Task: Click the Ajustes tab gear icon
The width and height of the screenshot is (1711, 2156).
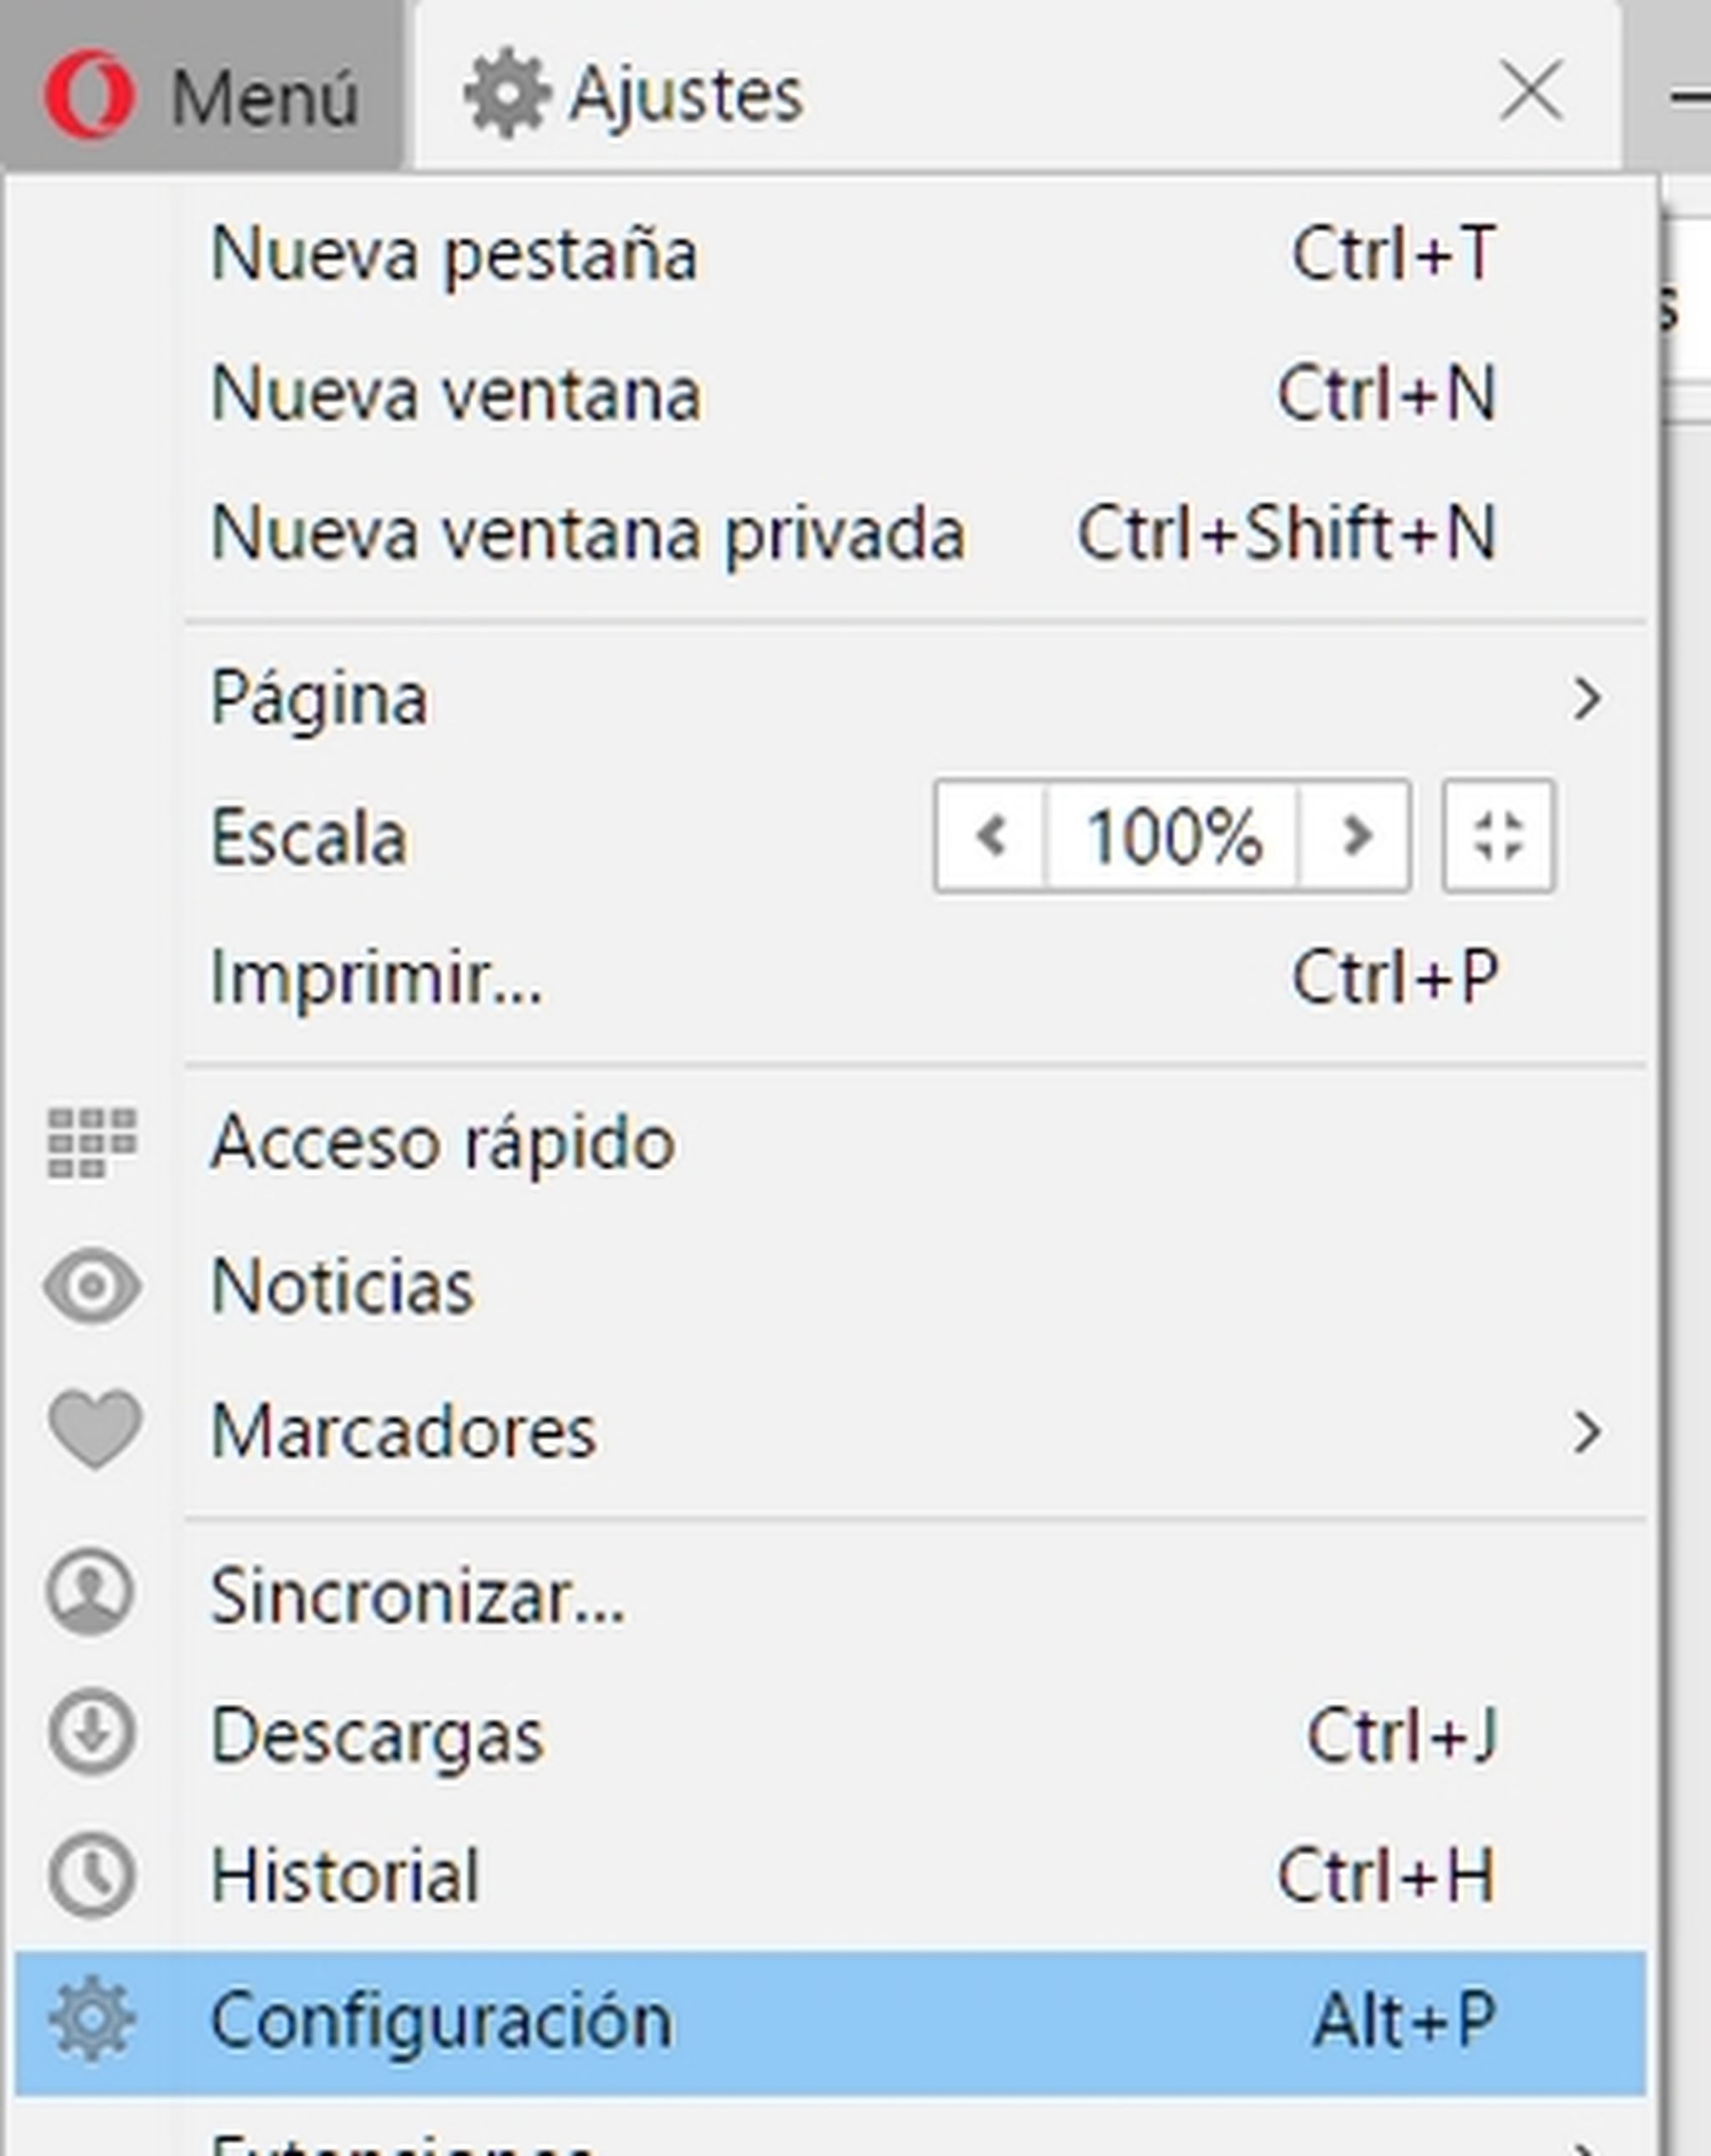Action: (x=506, y=93)
